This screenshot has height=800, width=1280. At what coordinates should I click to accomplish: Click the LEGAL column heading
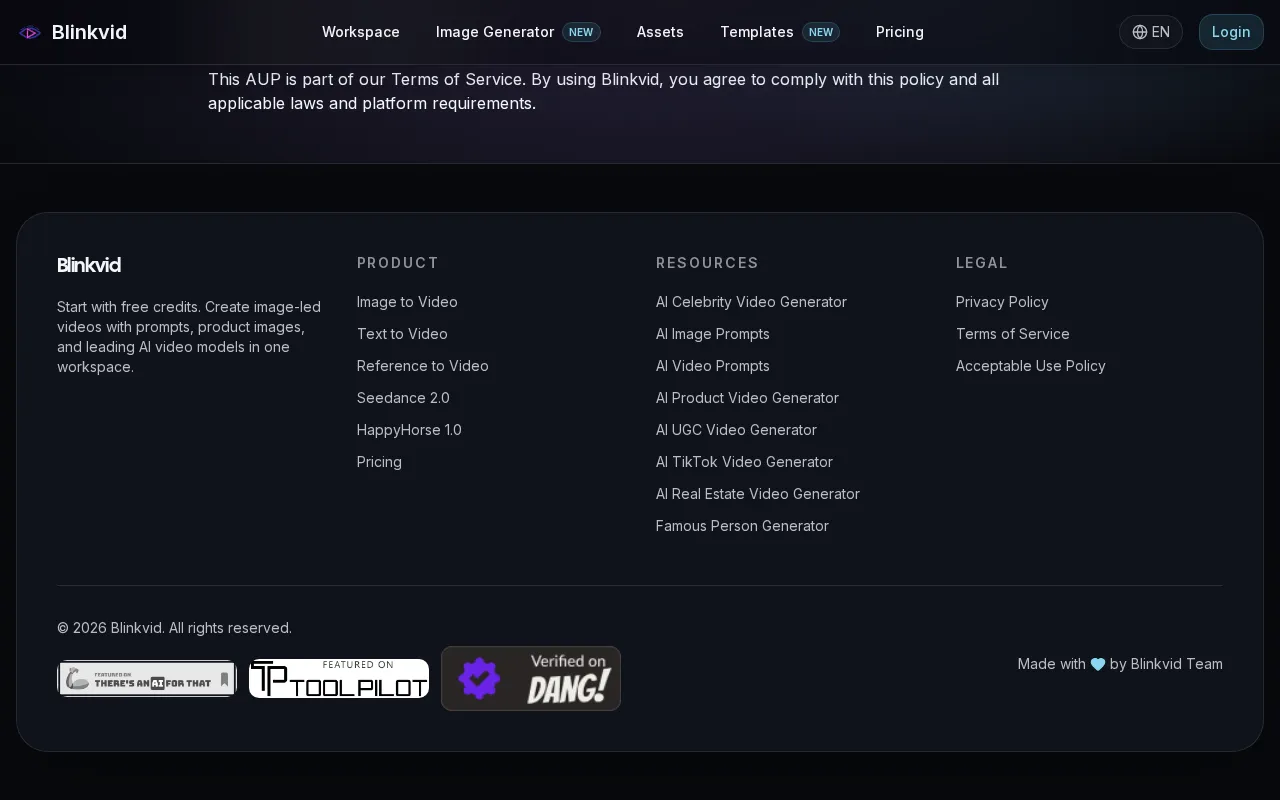pos(982,263)
